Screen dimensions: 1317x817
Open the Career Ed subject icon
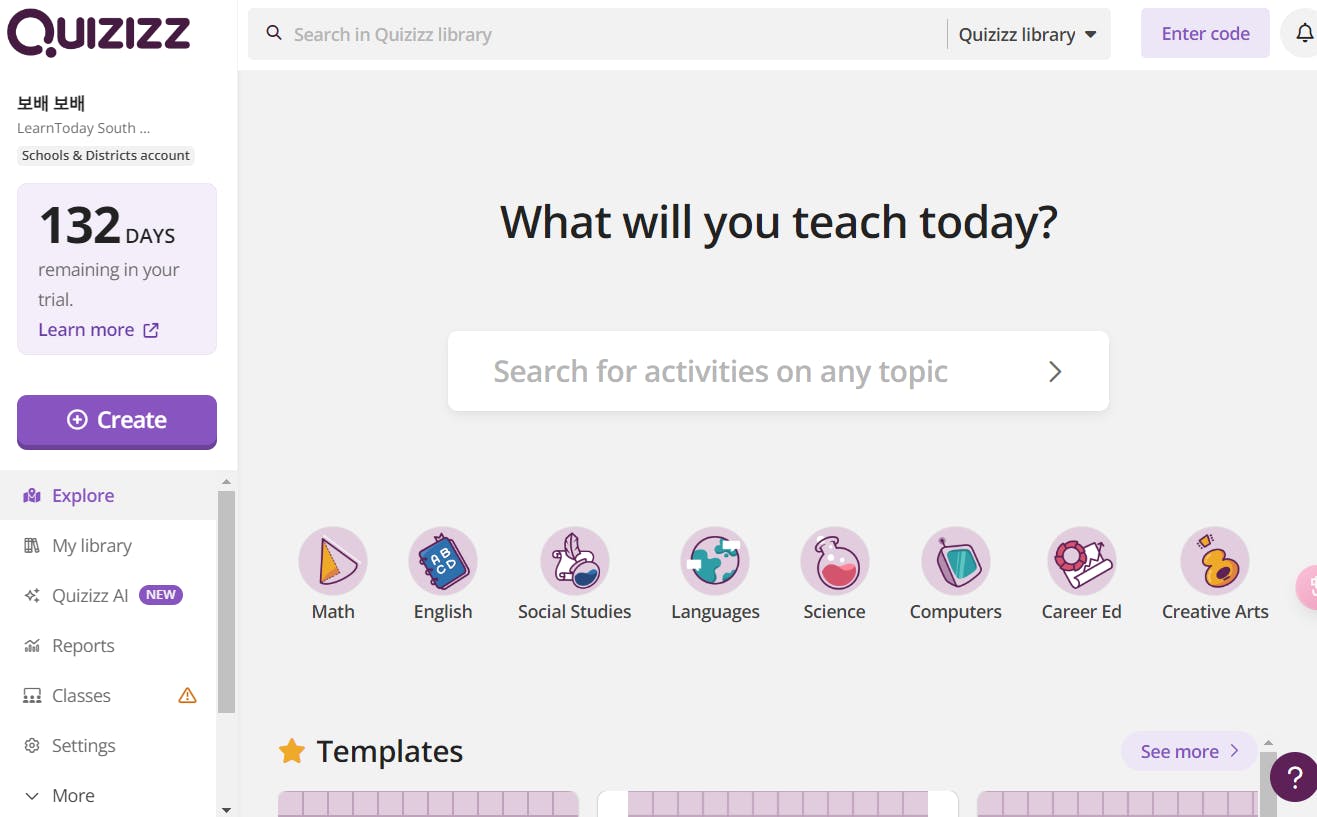(x=1081, y=561)
